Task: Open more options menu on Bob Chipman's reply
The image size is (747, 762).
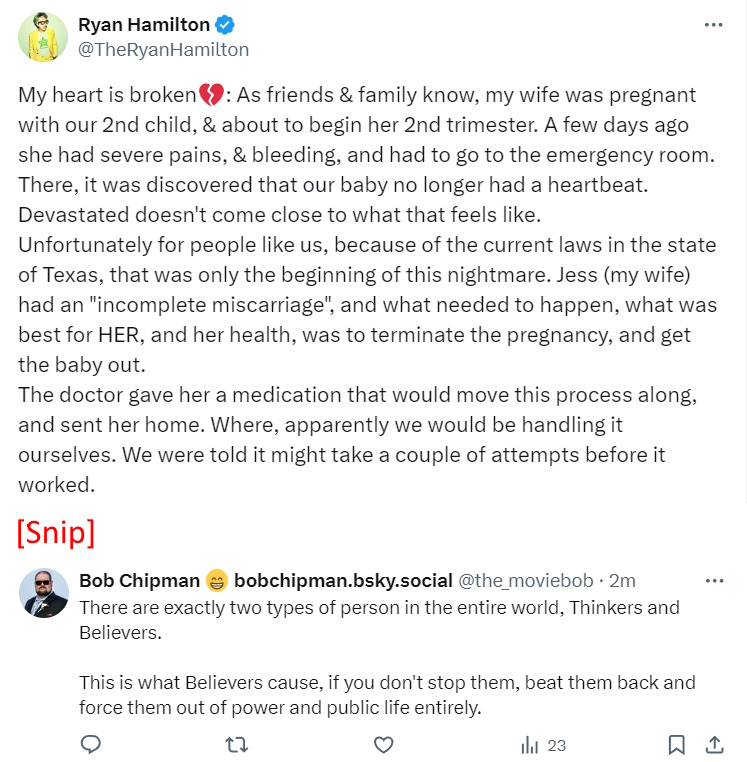Action: tap(713, 581)
